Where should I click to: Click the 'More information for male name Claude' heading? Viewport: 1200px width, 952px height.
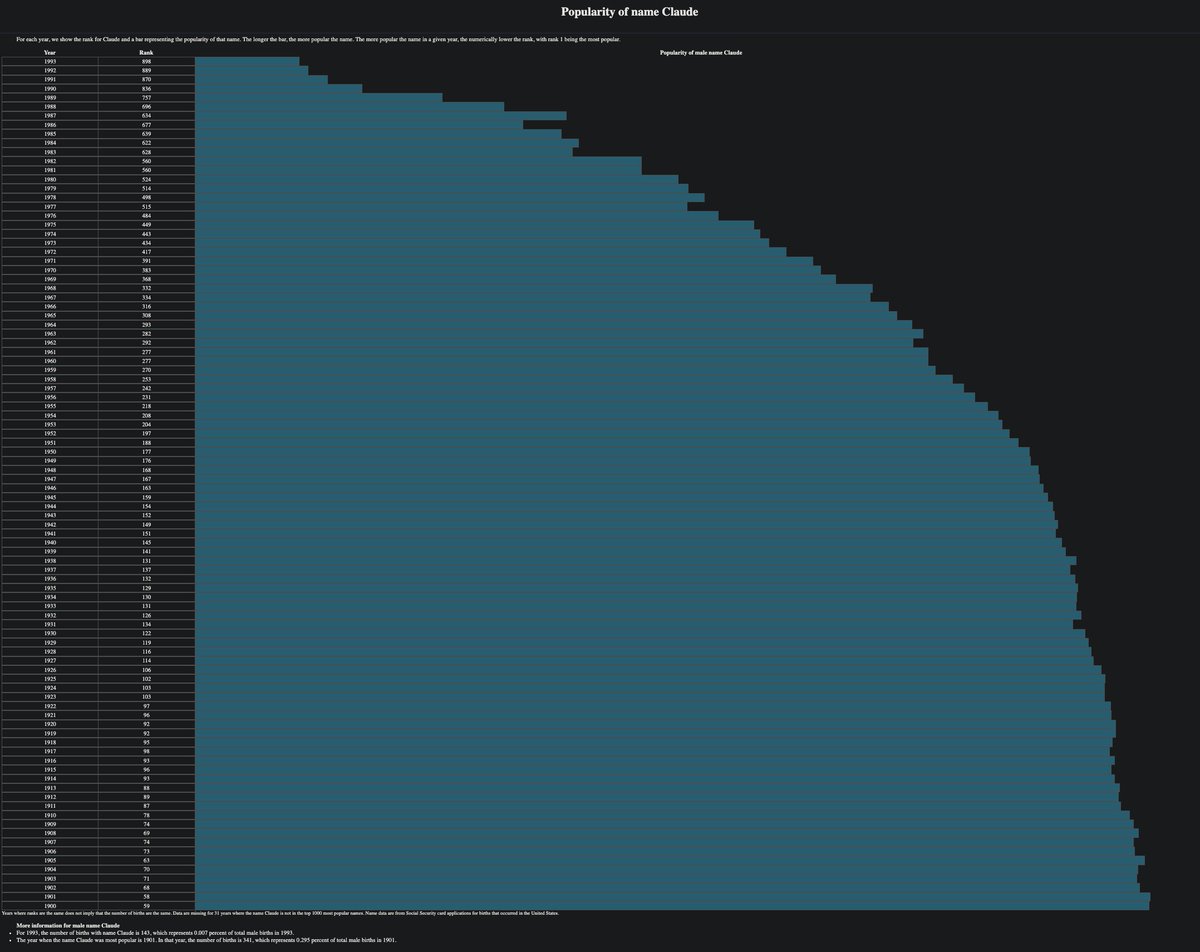coord(68,925)
